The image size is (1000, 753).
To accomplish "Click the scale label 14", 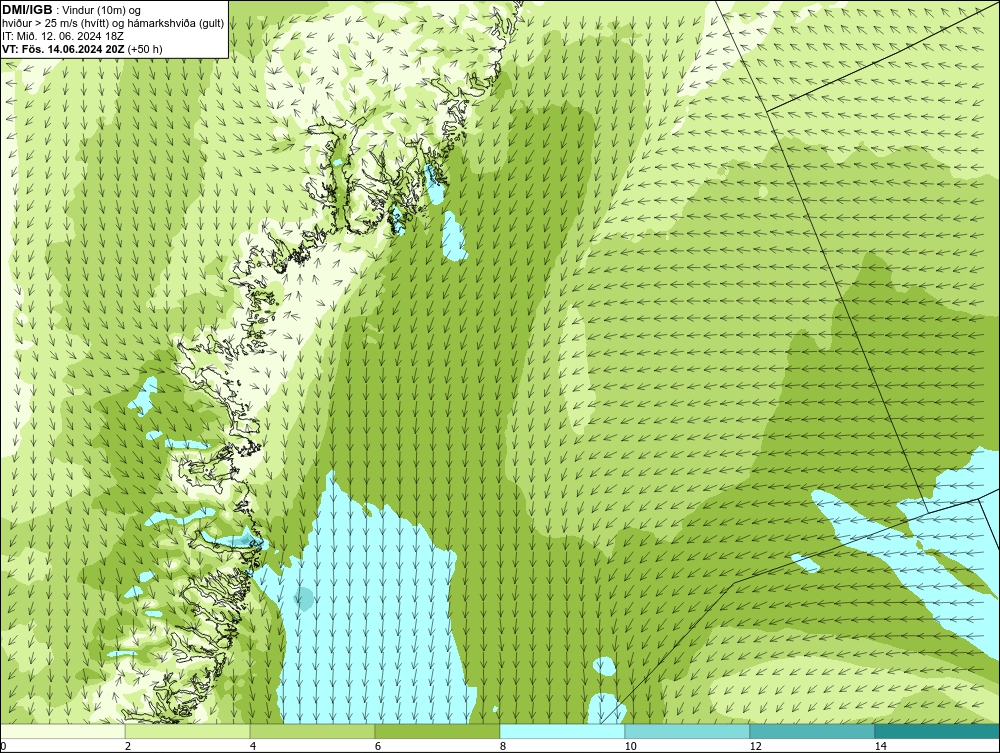I will (x=881, y=746).
